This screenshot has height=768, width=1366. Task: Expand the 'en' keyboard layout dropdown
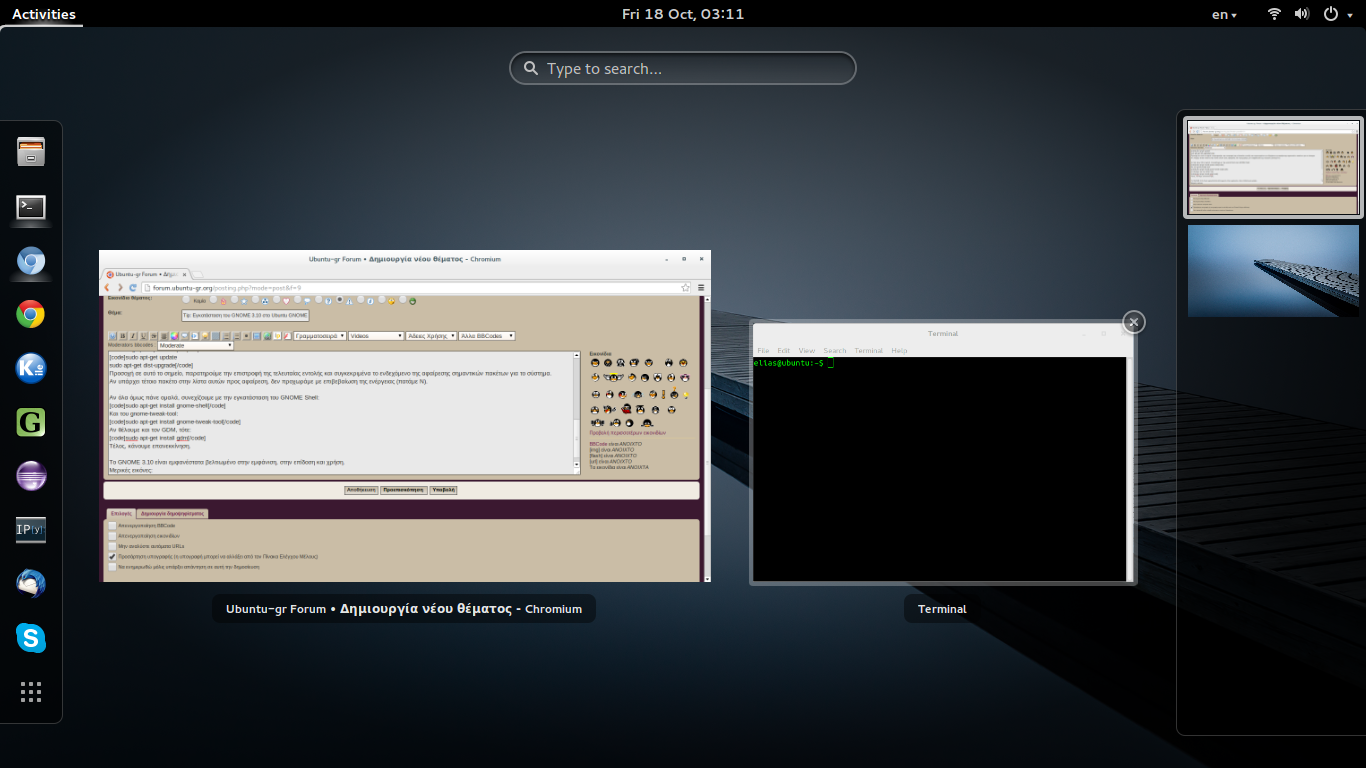tap(1224, 14)
